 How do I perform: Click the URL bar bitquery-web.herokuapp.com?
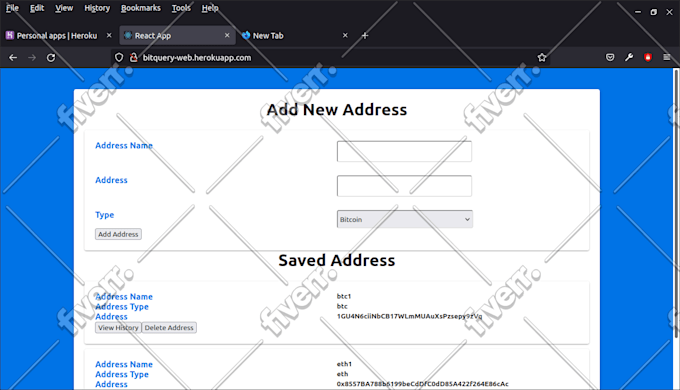(330, 58)
